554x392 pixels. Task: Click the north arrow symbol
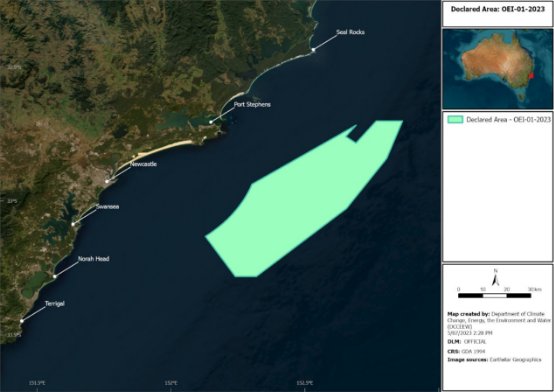click(x=495, y=277)
